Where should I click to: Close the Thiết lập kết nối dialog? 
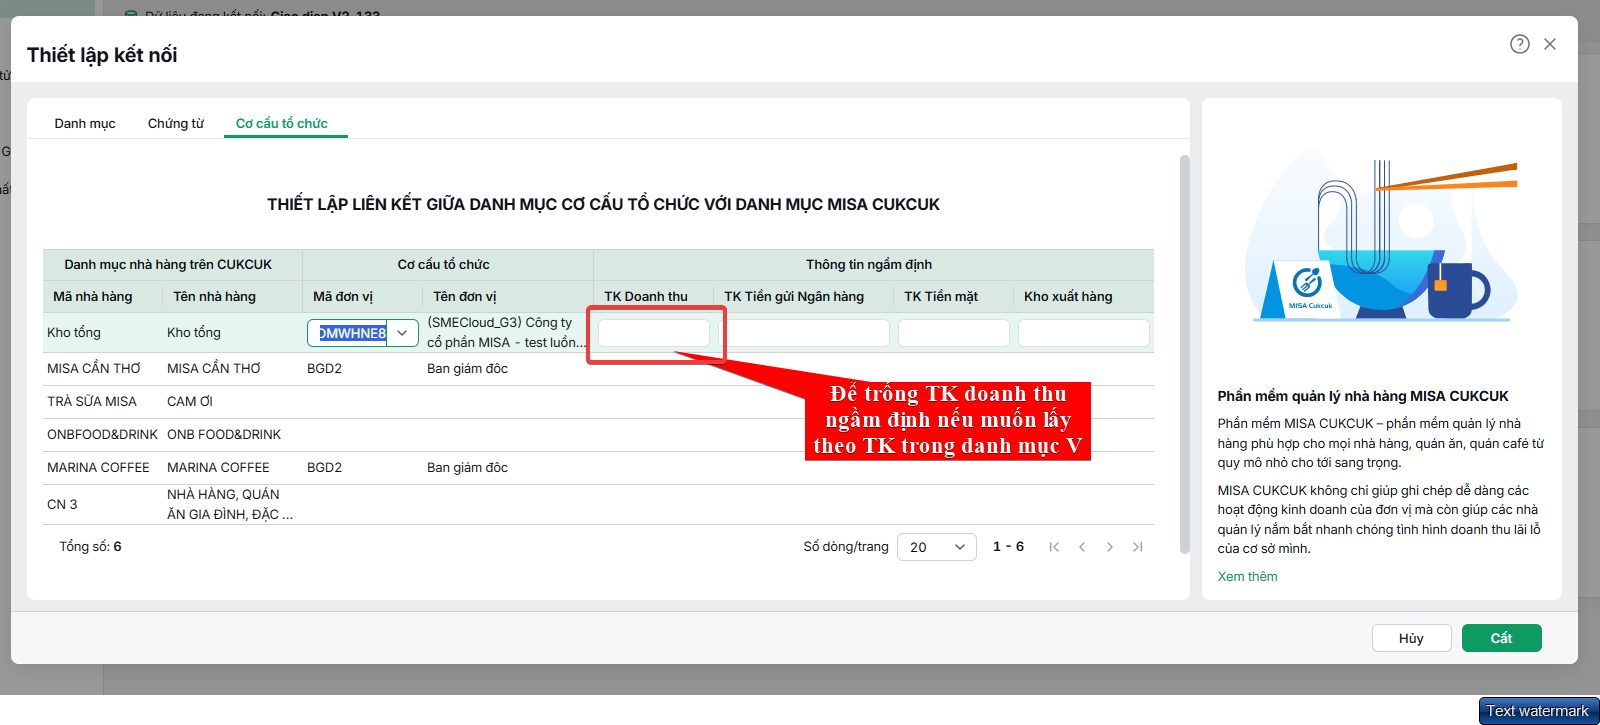point(1550,44)
